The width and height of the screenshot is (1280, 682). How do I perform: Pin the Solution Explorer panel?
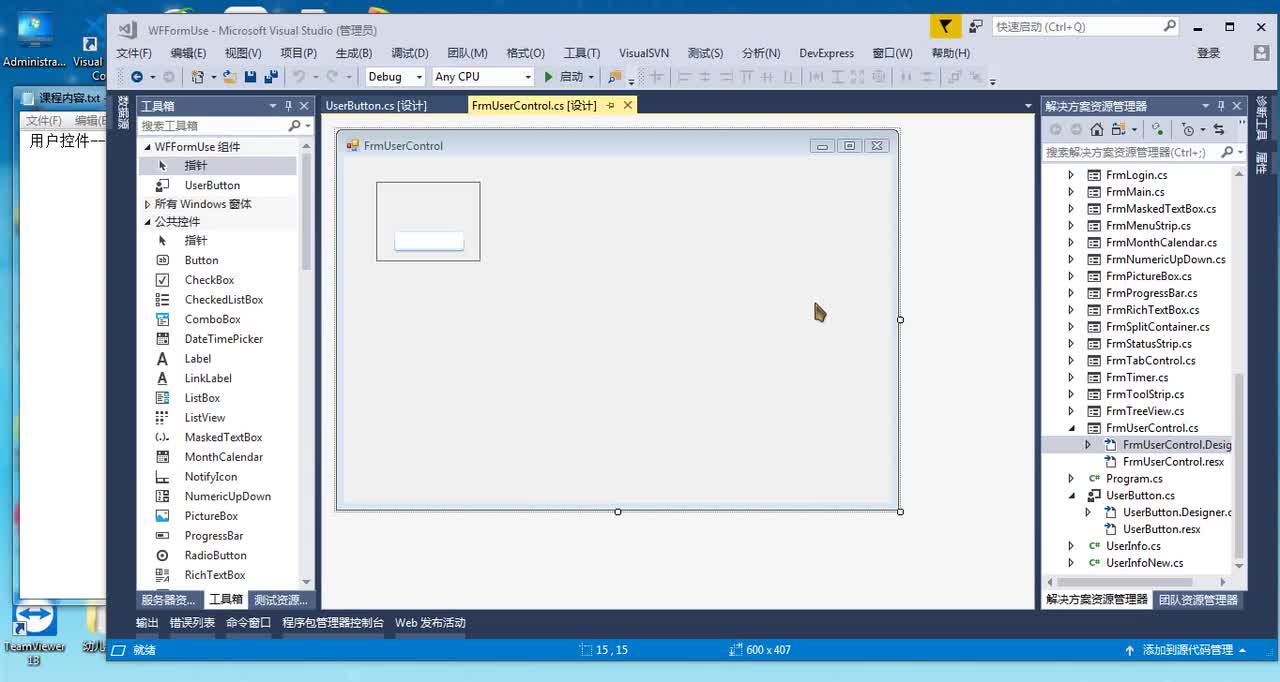click(1220, 106)
